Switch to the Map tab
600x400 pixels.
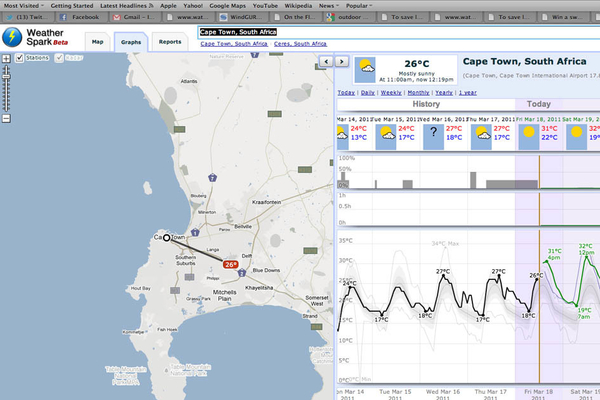[x=98, y=42]
